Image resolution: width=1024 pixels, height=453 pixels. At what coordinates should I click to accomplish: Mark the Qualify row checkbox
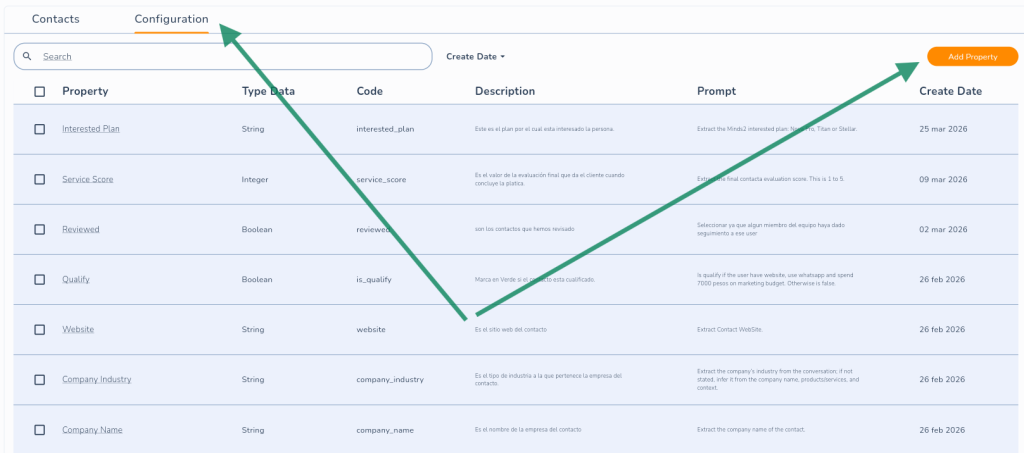[x=40, y=279]
